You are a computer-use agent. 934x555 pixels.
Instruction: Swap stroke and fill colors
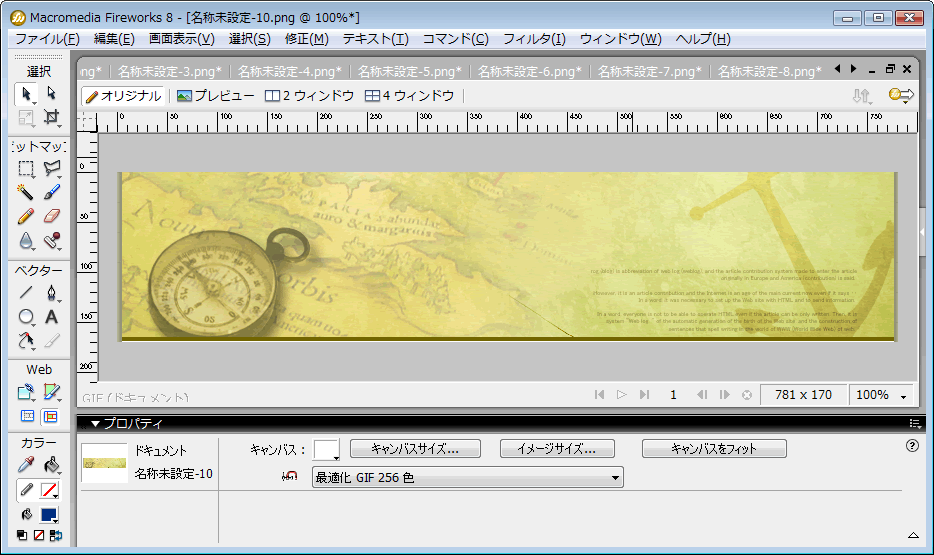pos(55,536)
